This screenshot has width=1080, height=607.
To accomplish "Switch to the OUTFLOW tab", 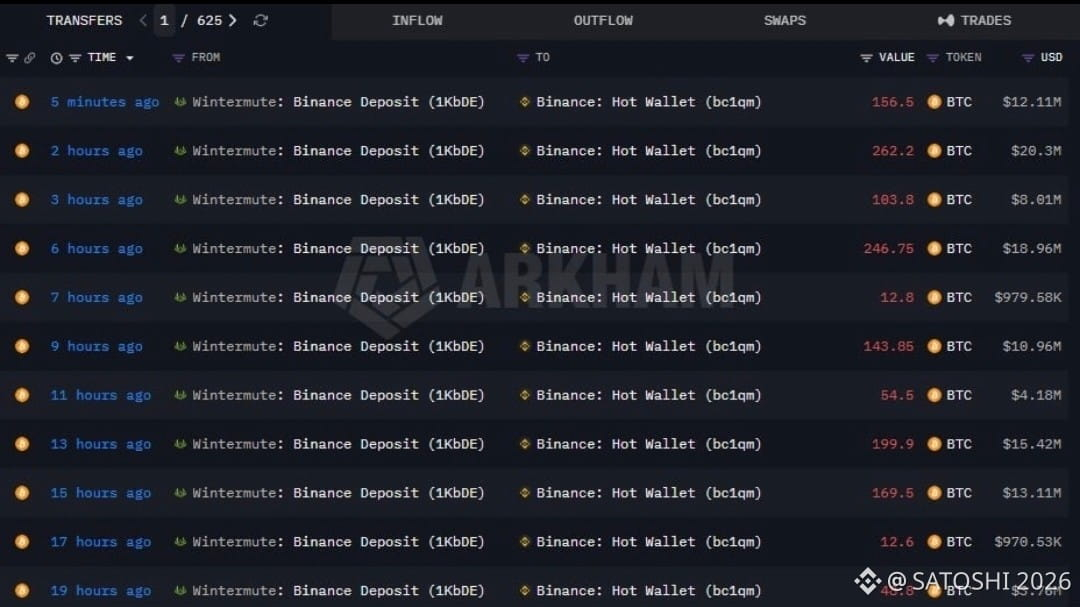I will point(603,21).
